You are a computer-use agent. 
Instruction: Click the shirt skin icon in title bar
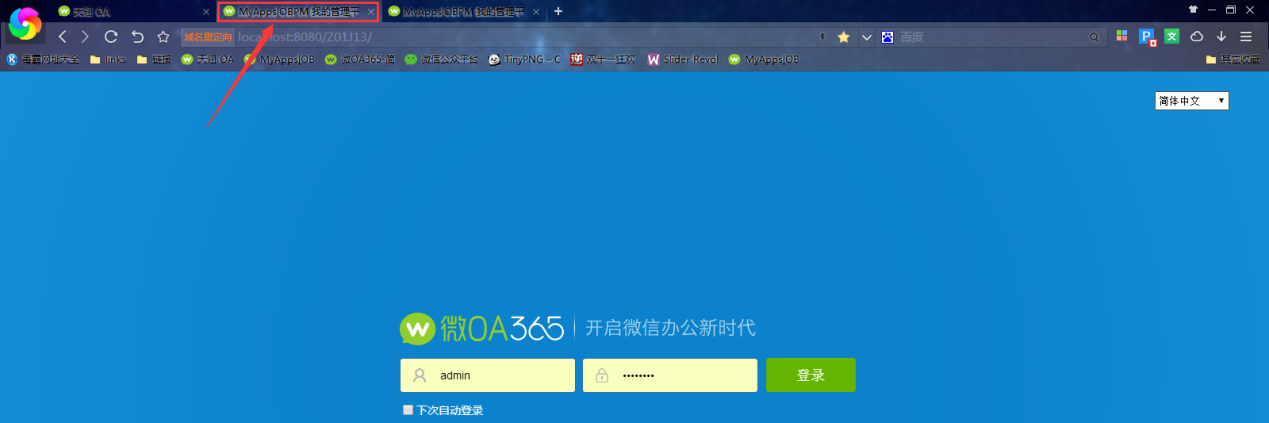pyautogui.click(x=1193, y=9)
